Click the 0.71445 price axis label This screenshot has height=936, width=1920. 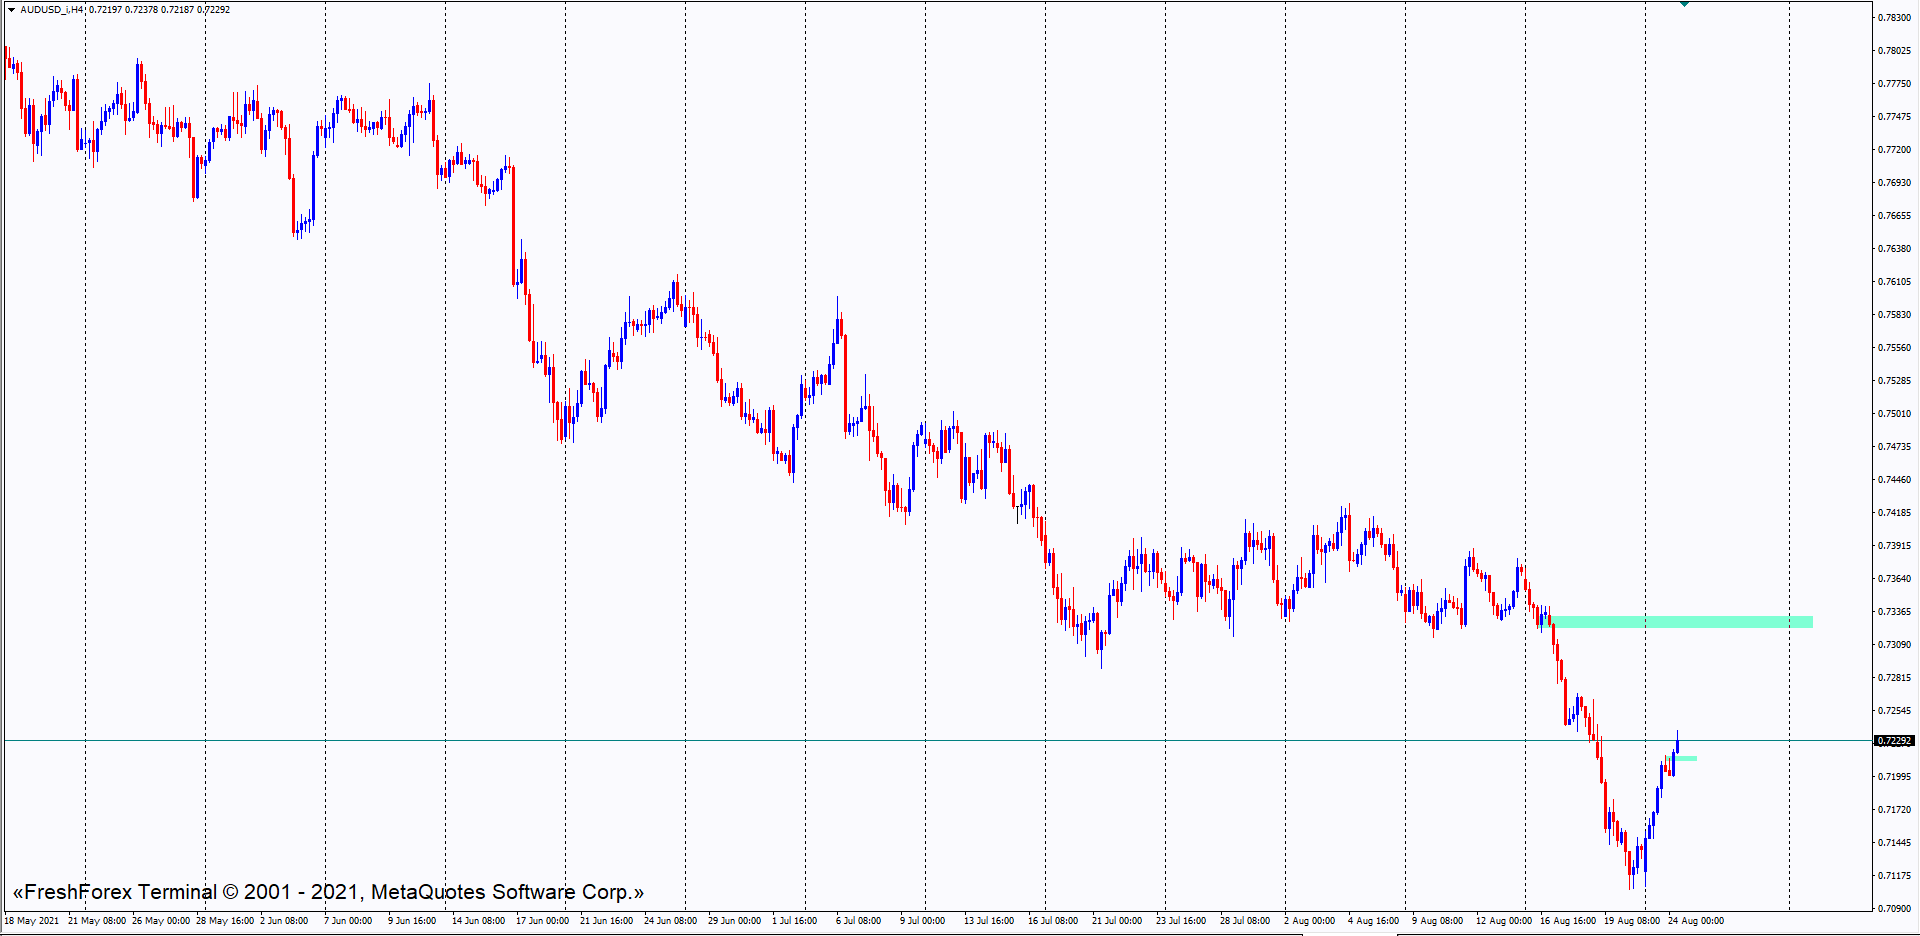click(x=1895, y=843)
